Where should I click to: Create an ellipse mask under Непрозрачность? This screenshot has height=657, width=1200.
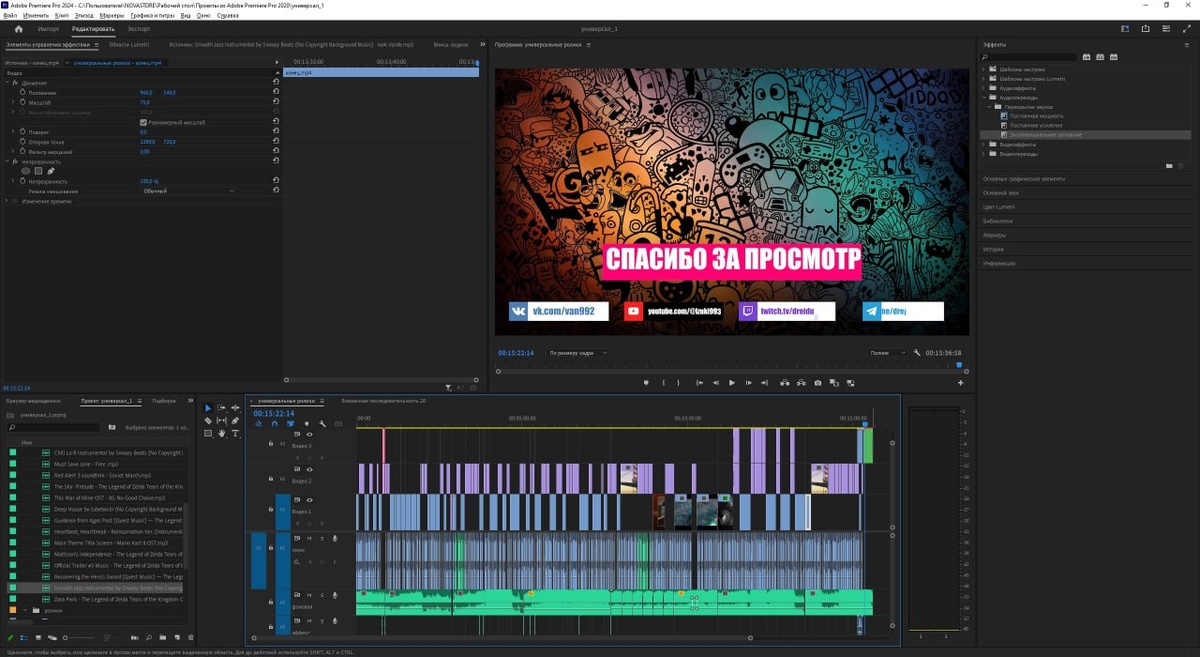click(26, 171)
